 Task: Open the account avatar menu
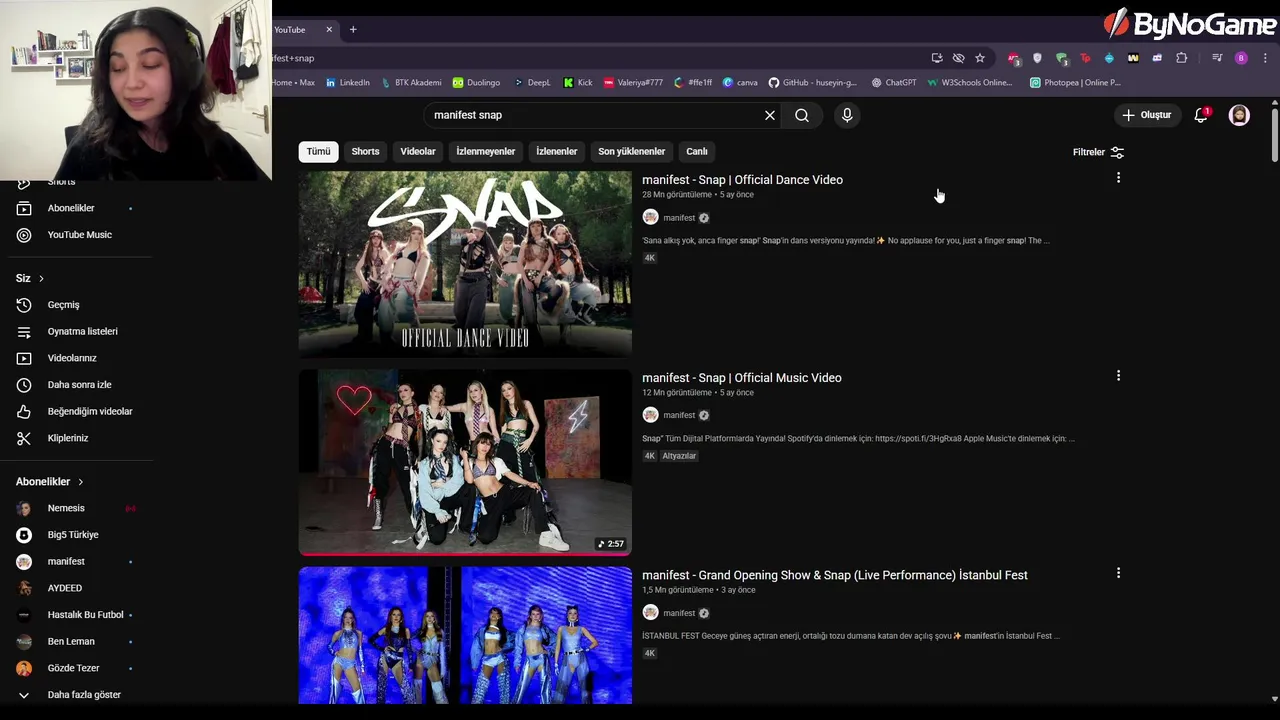[1239, 115]
